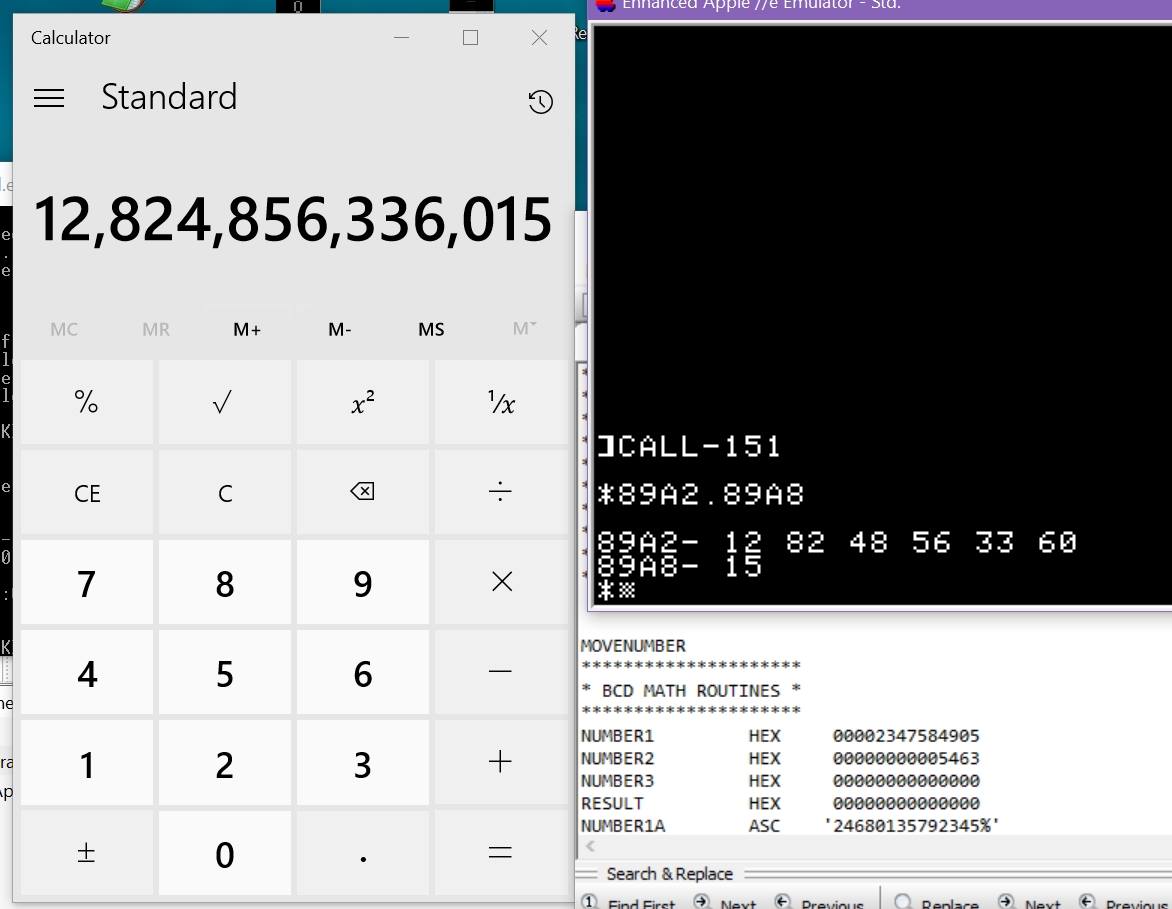Viewport: 1172px width, 909px height.
Task: Click the C clear button
Action: 224,492
